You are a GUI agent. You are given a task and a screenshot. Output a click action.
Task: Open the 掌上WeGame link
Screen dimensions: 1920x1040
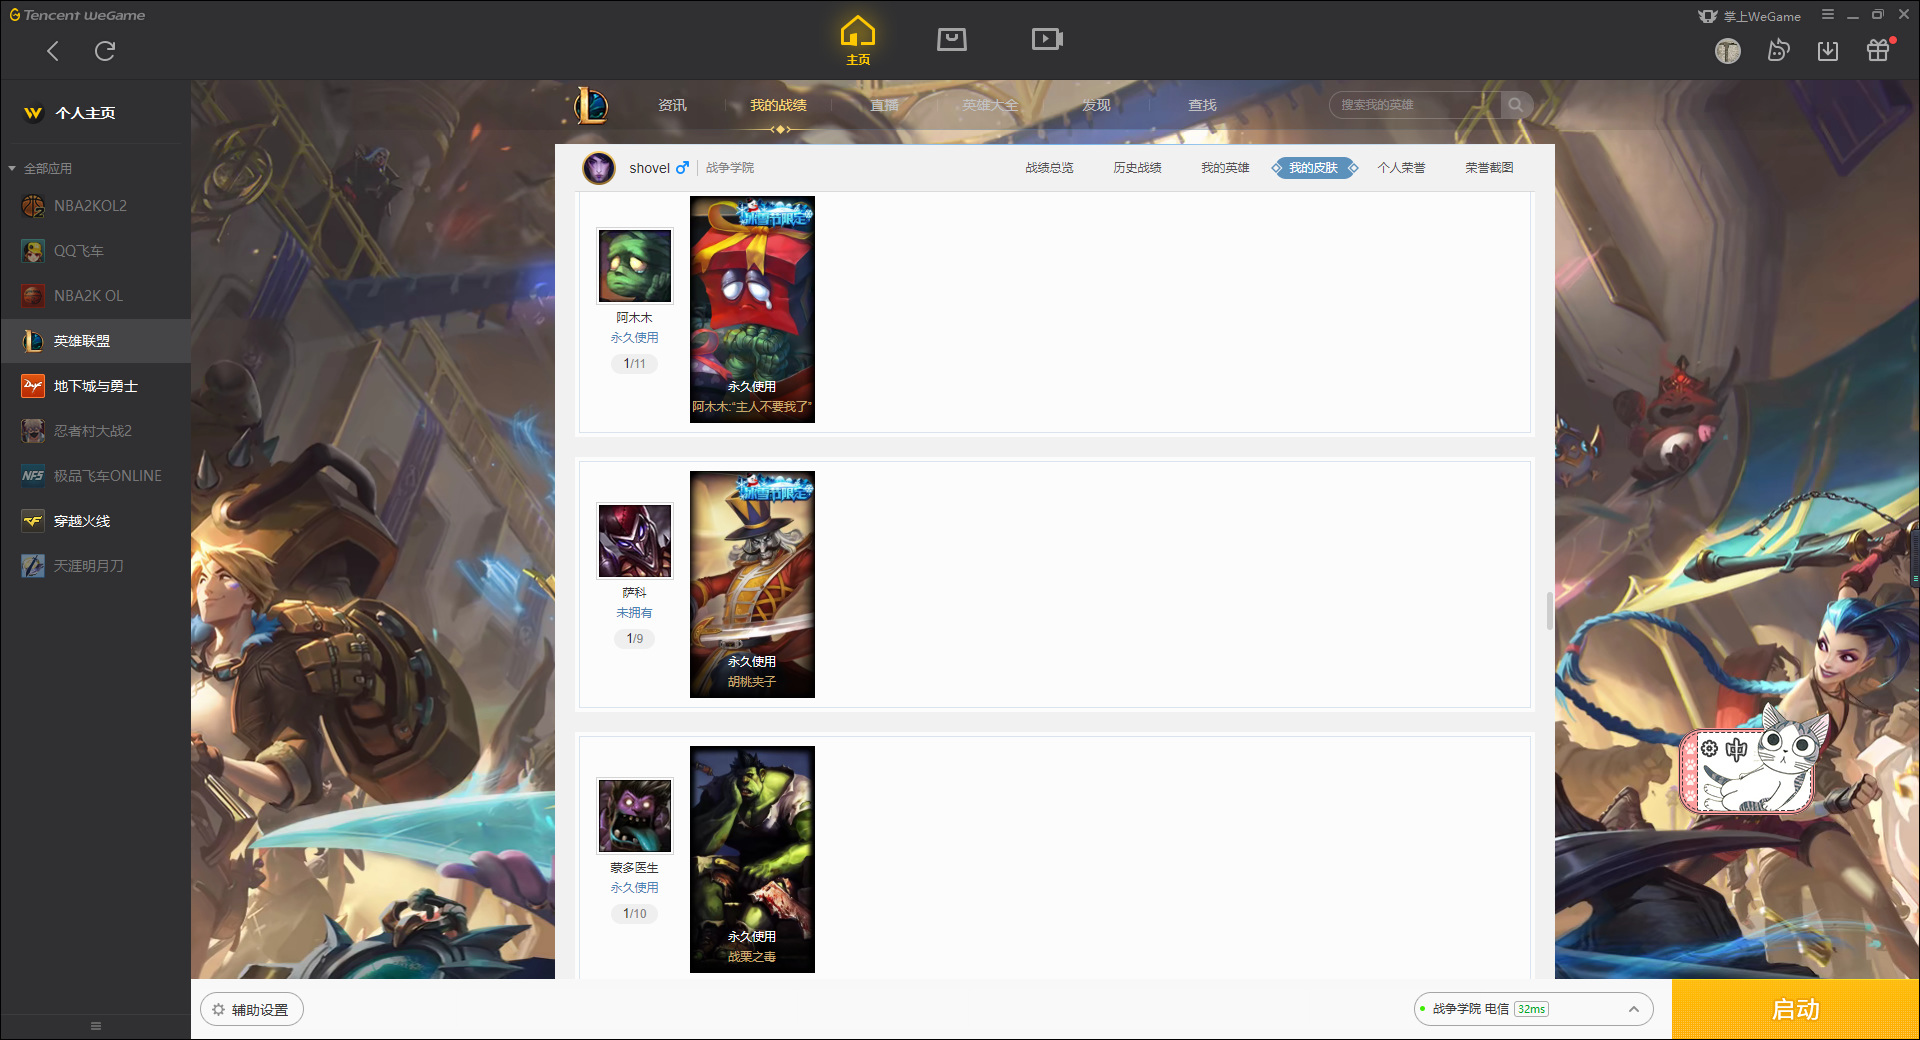click(x=1750, y=16)
